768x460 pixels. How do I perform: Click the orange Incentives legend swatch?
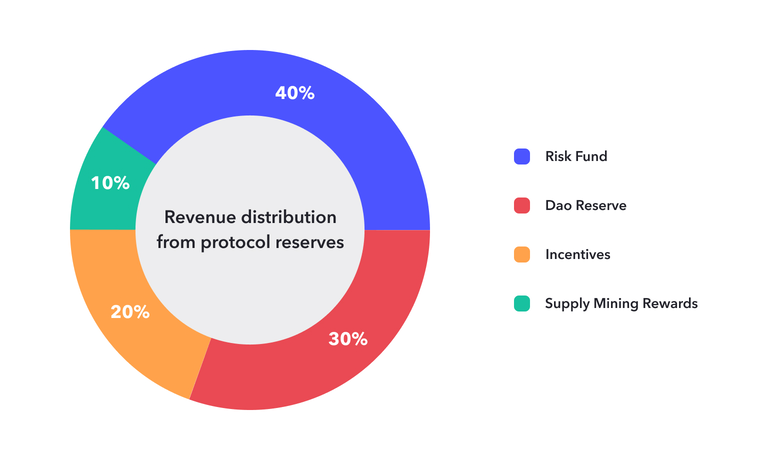click(522, 254)
